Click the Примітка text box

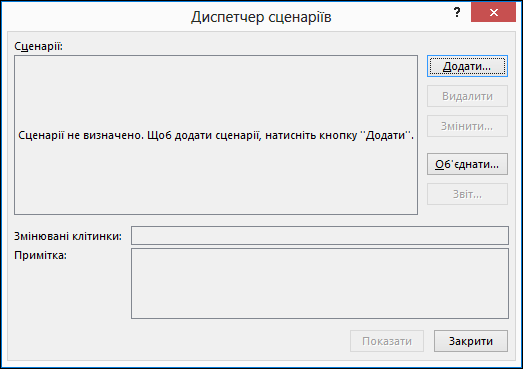click(x=320, y=283)
